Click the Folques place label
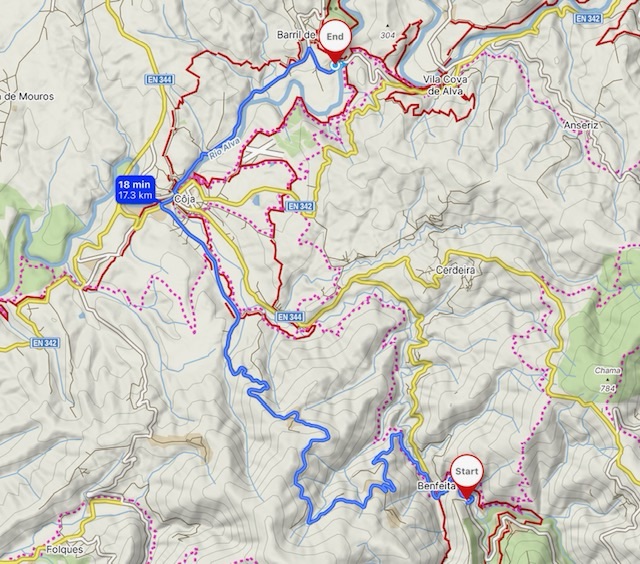This screenshot has width=640, height=564. pos(65,549)
